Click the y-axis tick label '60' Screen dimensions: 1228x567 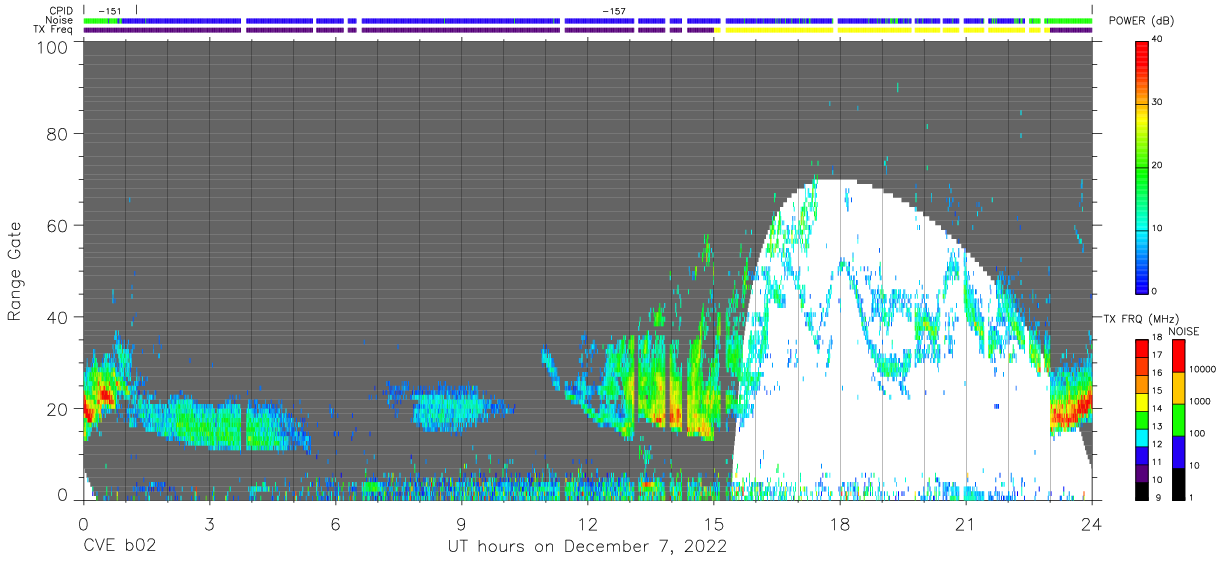click(58, 226)
